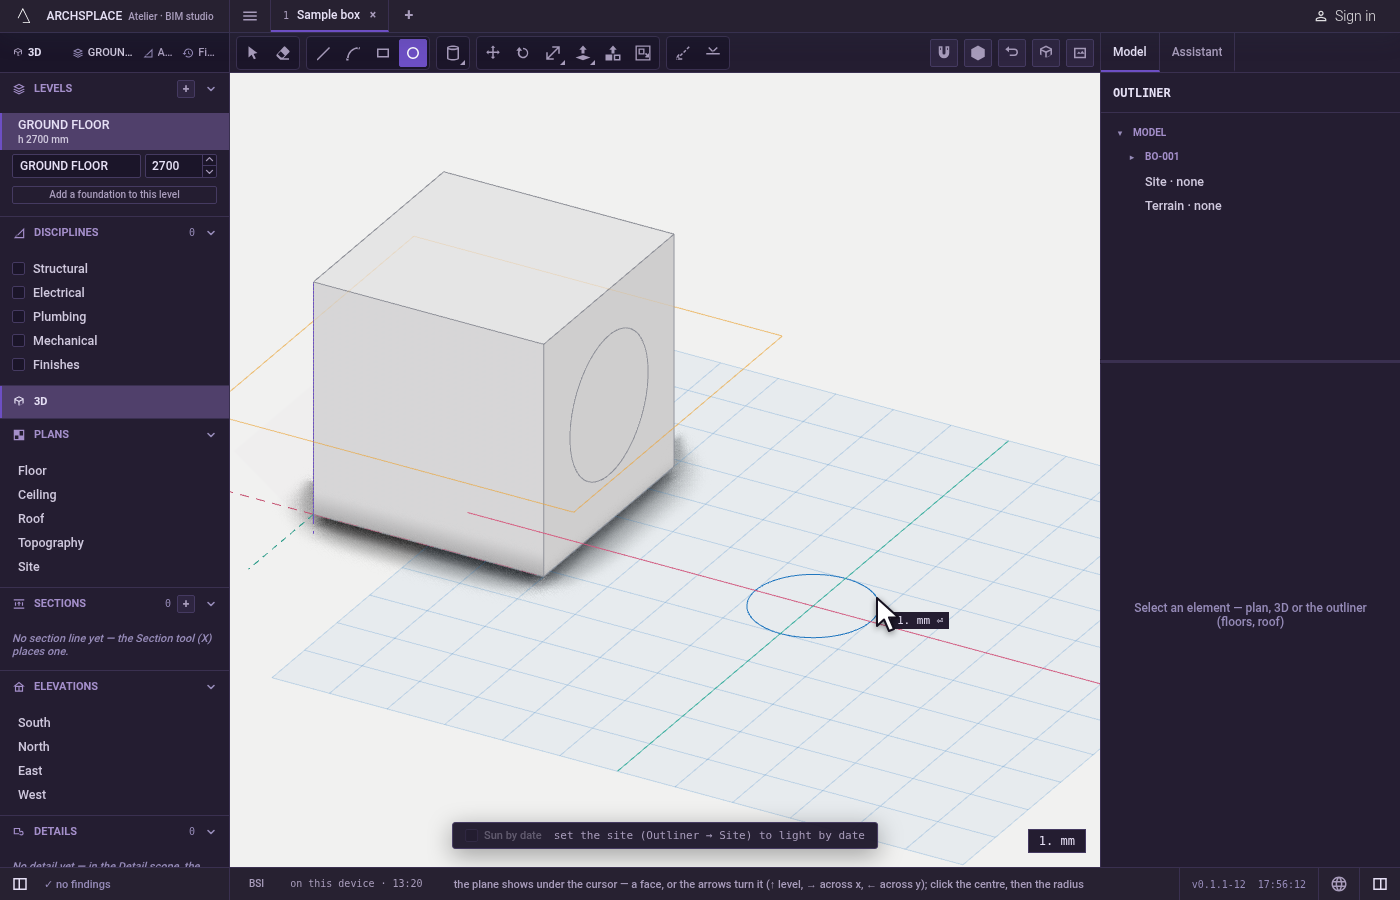Select the Floor plan view

32,471
